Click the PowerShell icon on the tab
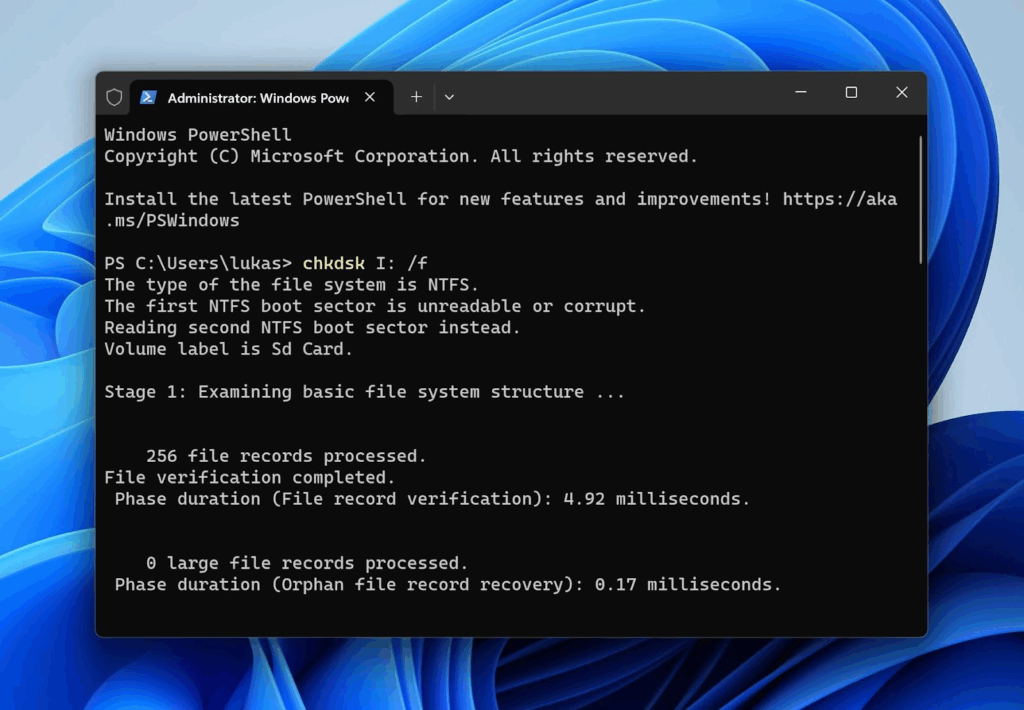 point(148,97)
